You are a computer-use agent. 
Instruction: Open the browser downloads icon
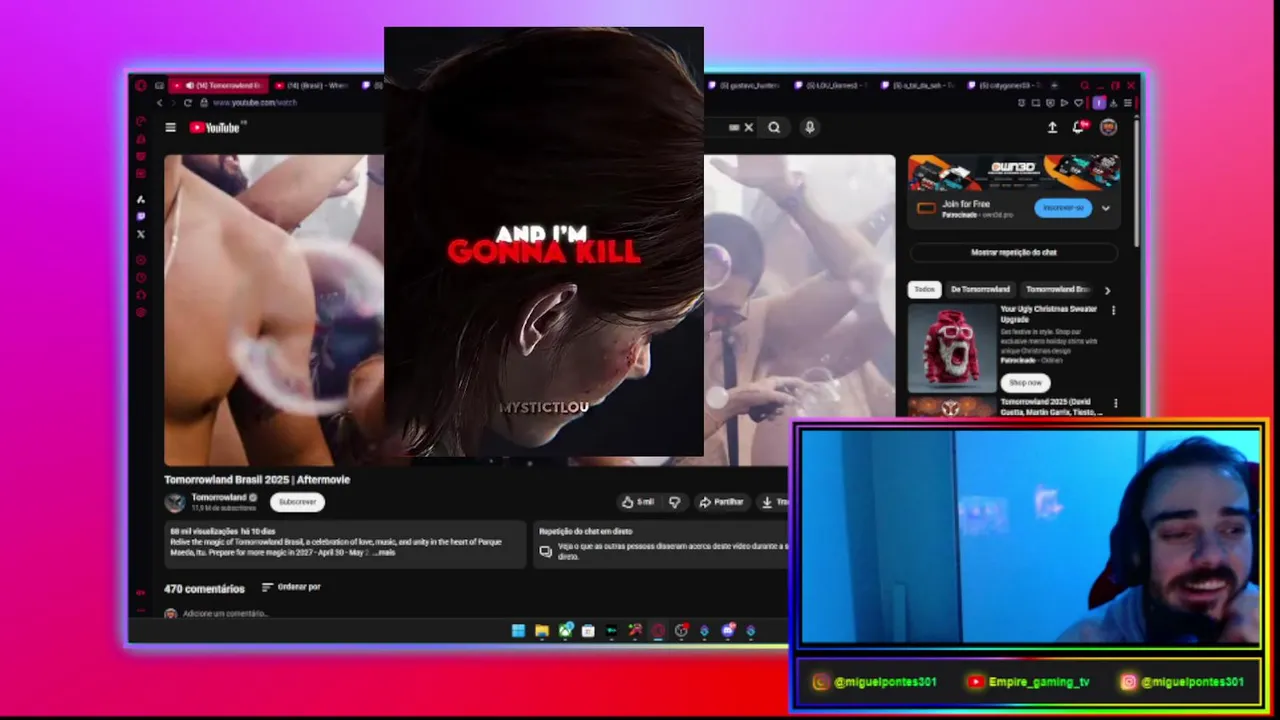pyautogui.click(x=1114, y=102)
